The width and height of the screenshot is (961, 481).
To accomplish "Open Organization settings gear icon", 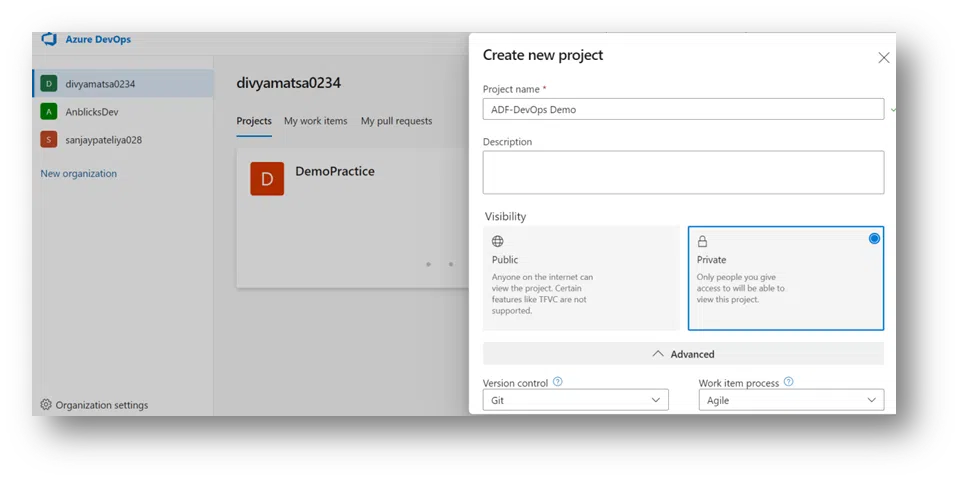I will (x=46, y=405).
